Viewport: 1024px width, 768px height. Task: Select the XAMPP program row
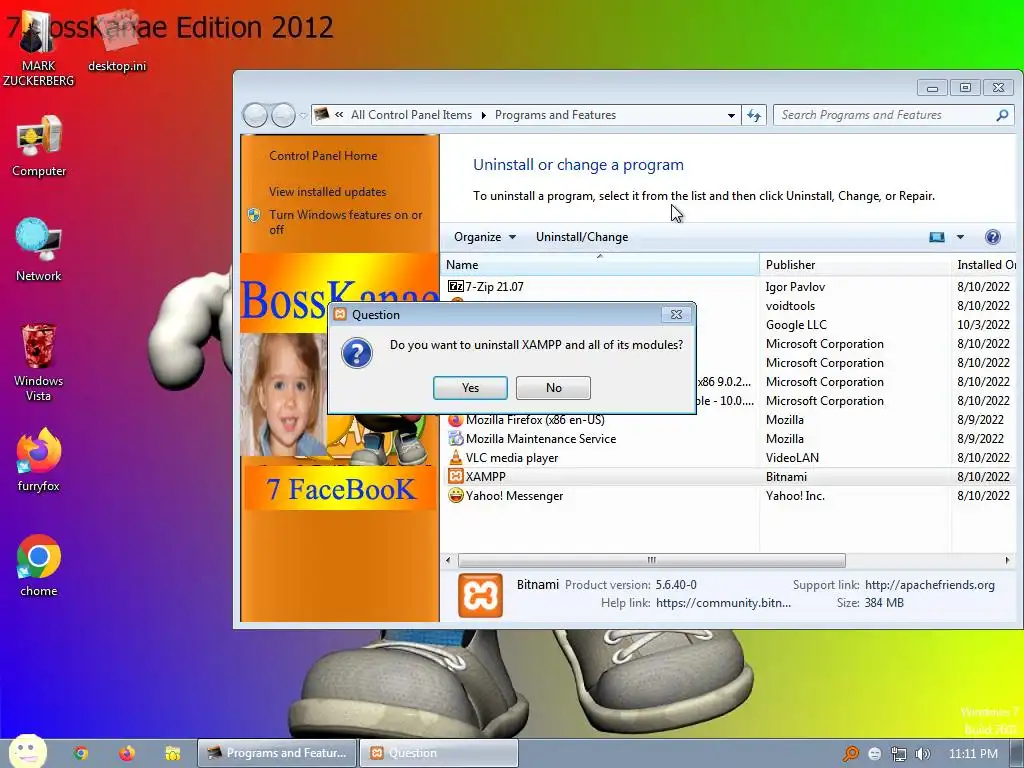point(729,477)
